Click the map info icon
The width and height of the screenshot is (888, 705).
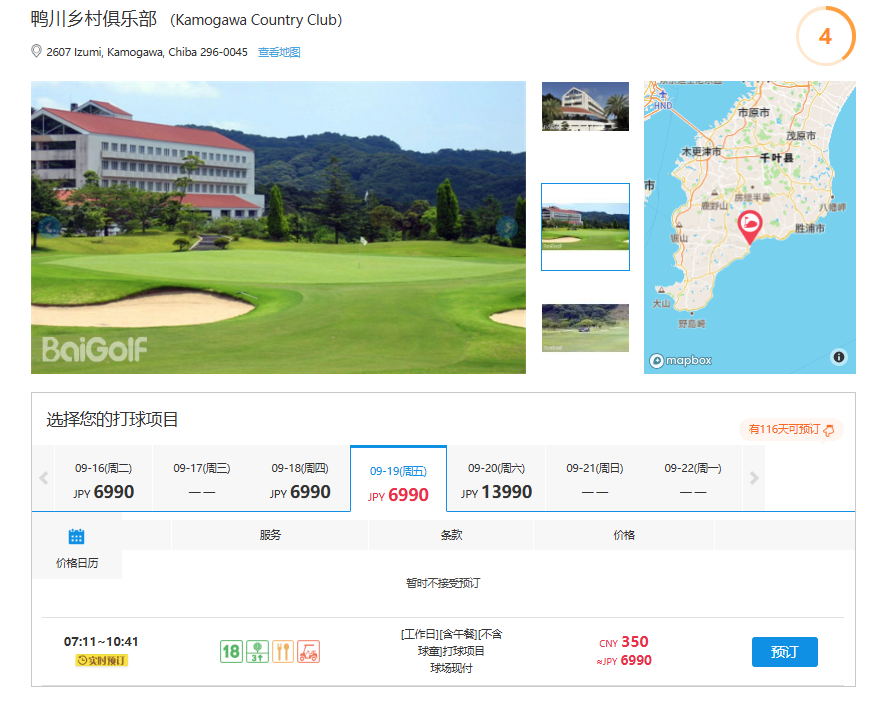(x=838, y=357)
